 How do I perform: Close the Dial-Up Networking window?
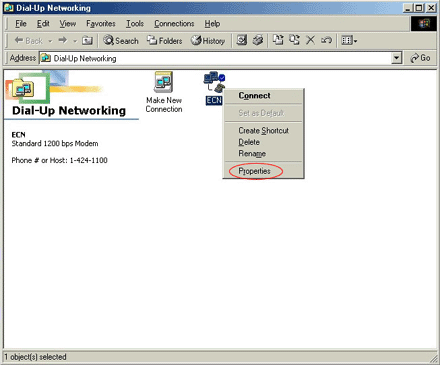[431, 8]
